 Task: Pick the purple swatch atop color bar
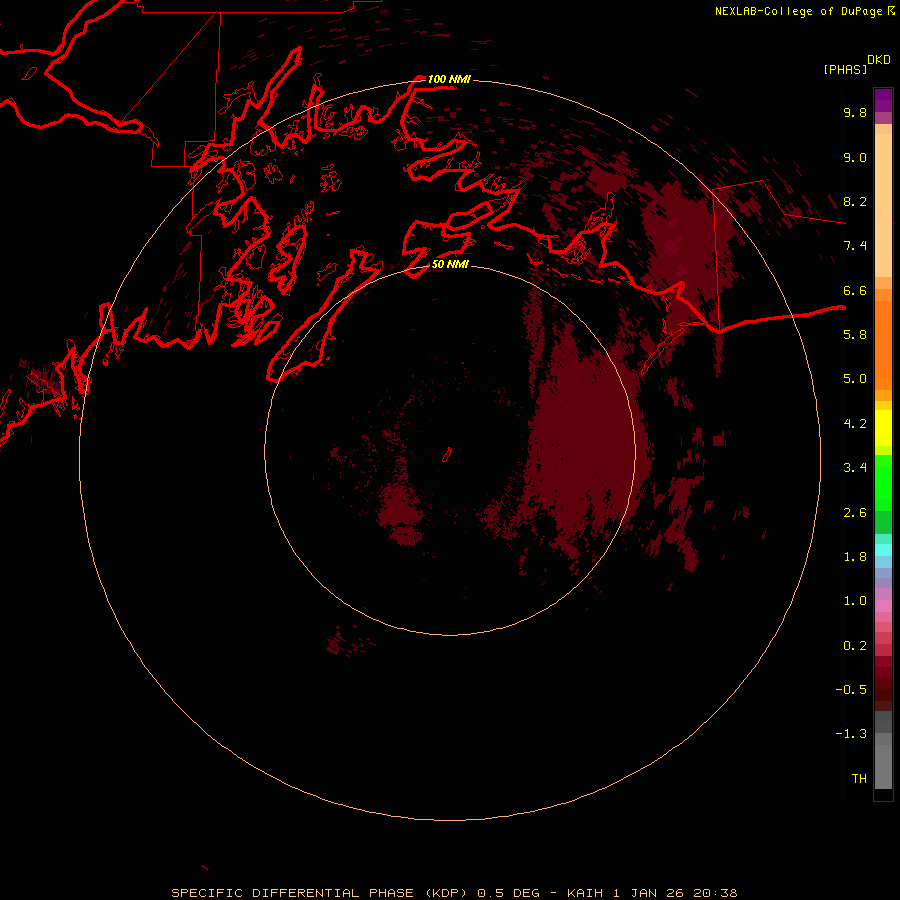point(883,100)
